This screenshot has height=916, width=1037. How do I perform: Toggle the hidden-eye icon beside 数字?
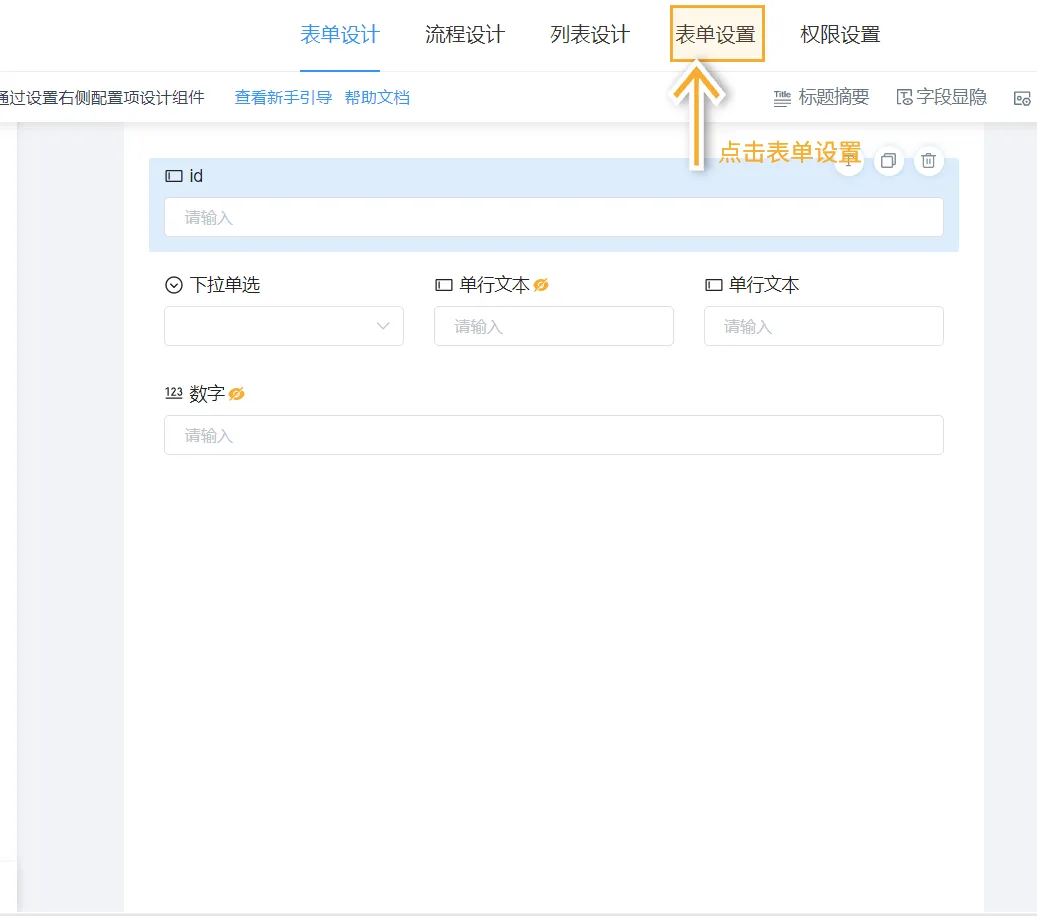pyautogui.click(x=237, y=394)
